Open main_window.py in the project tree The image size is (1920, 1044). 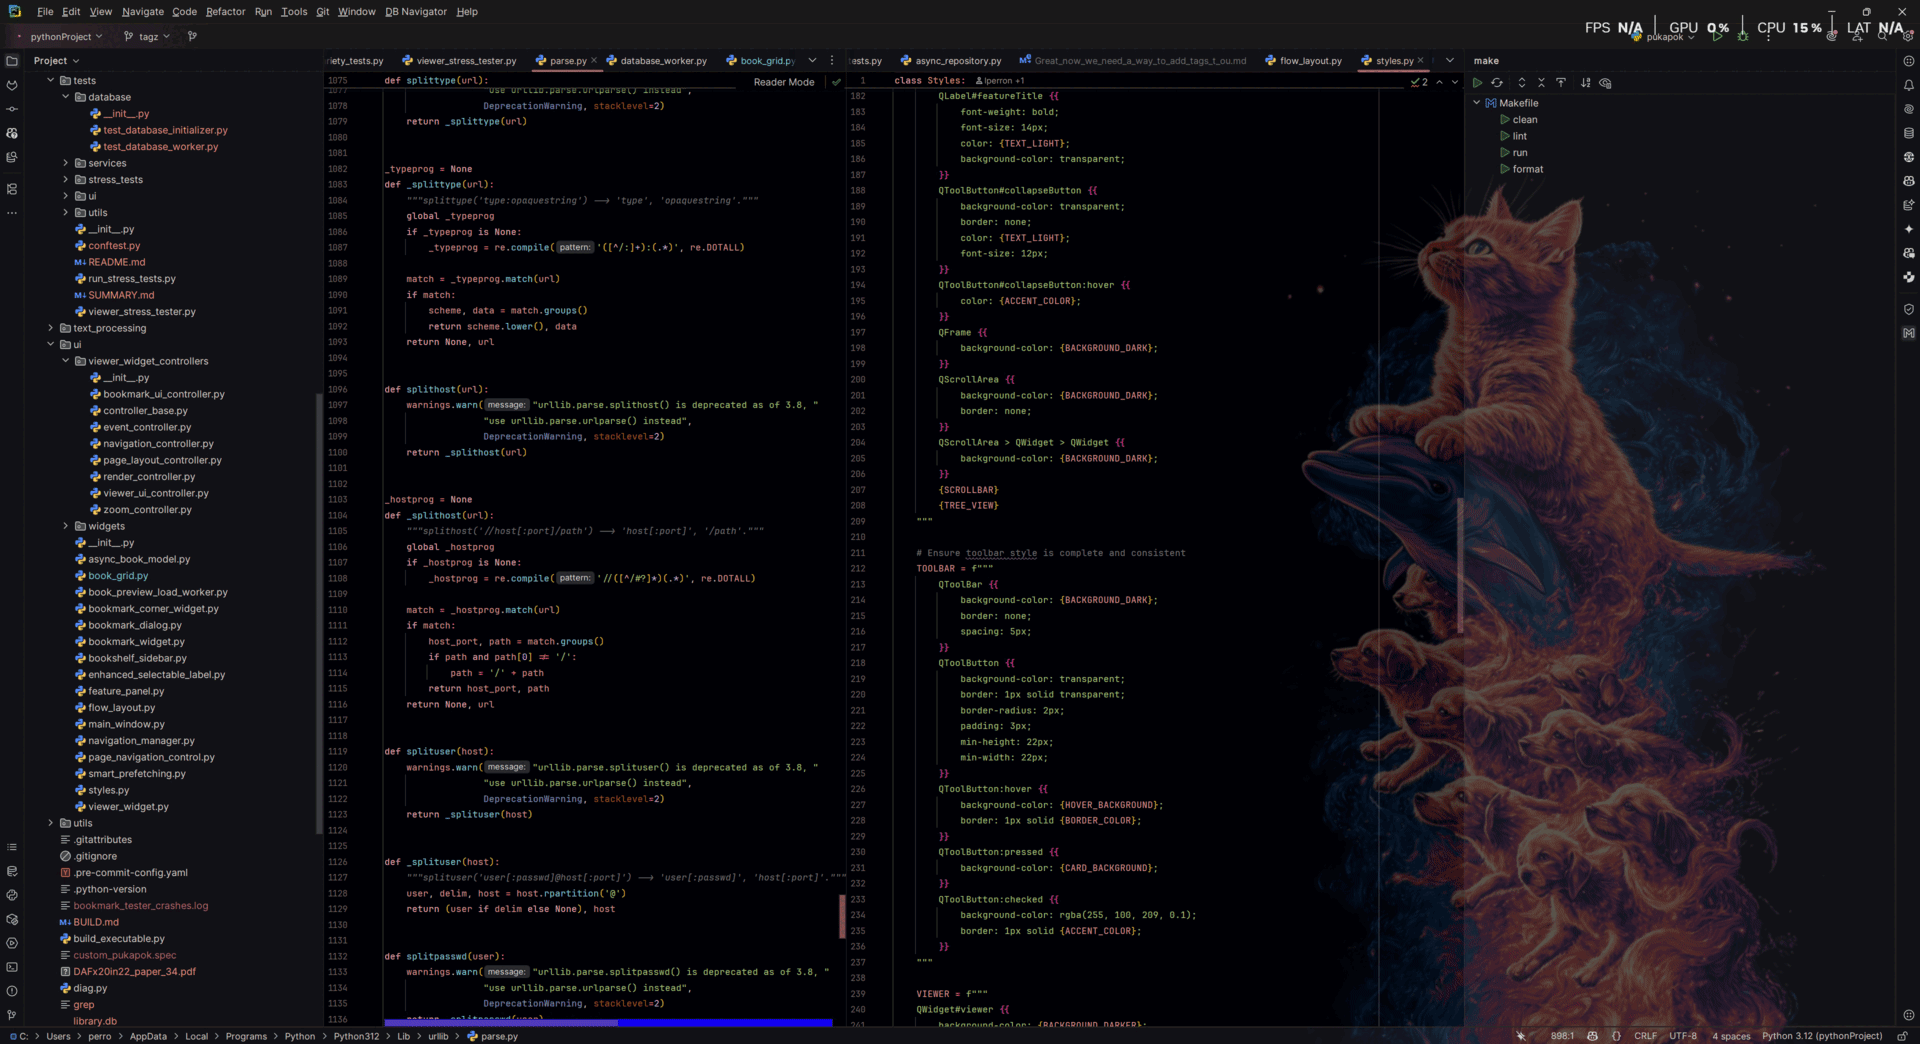(126, 724)
